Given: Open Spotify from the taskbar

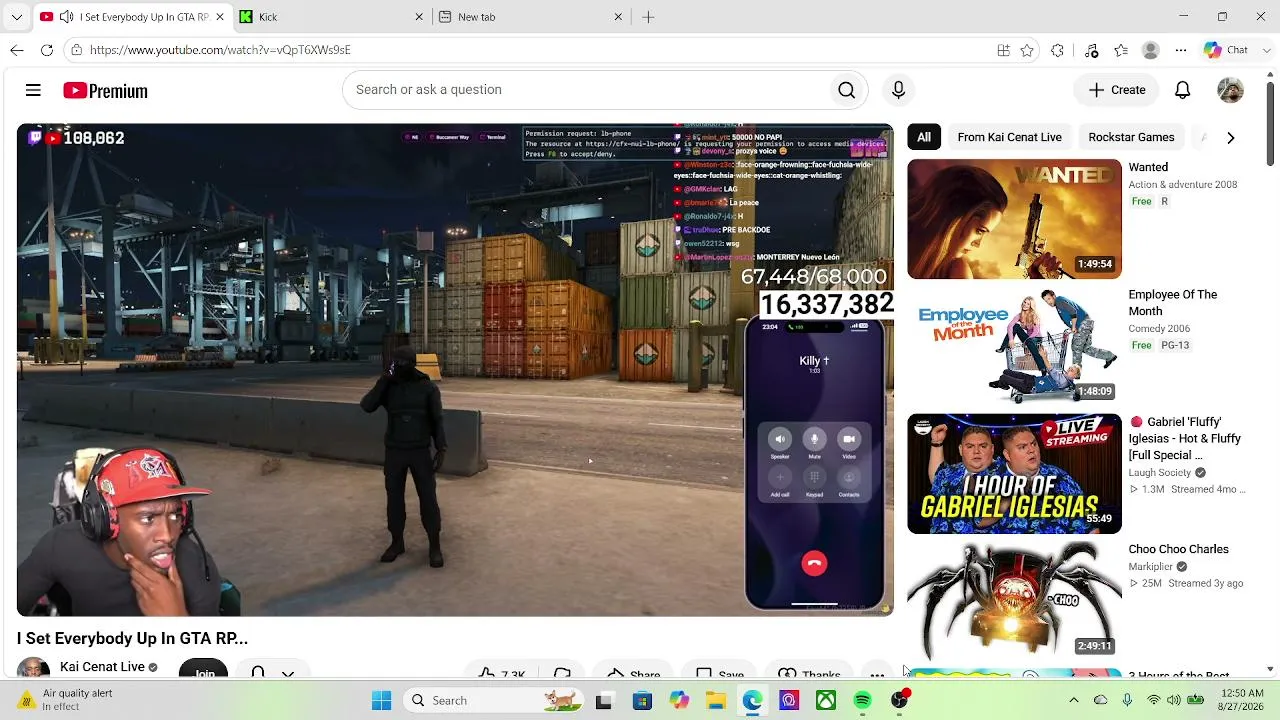Looking at the screenshot, I should point(862,701).
